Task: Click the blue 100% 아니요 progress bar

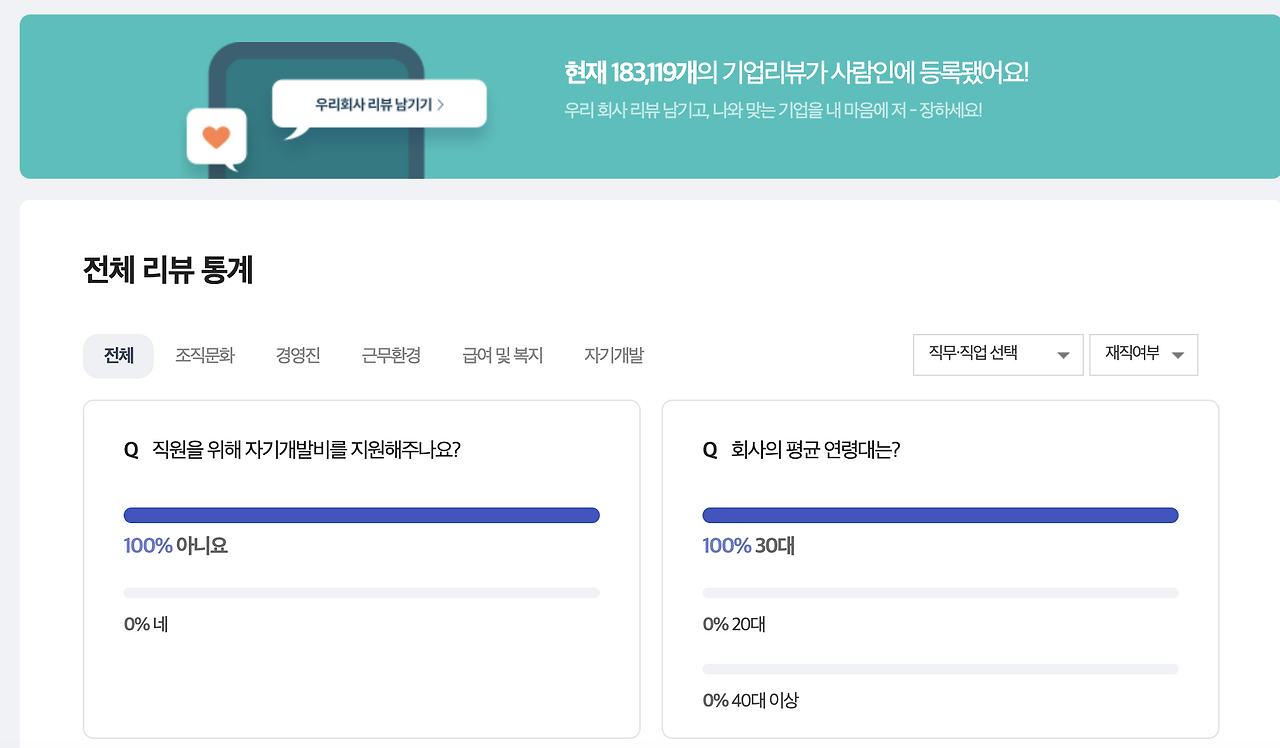Action: (x=361, y=515)
